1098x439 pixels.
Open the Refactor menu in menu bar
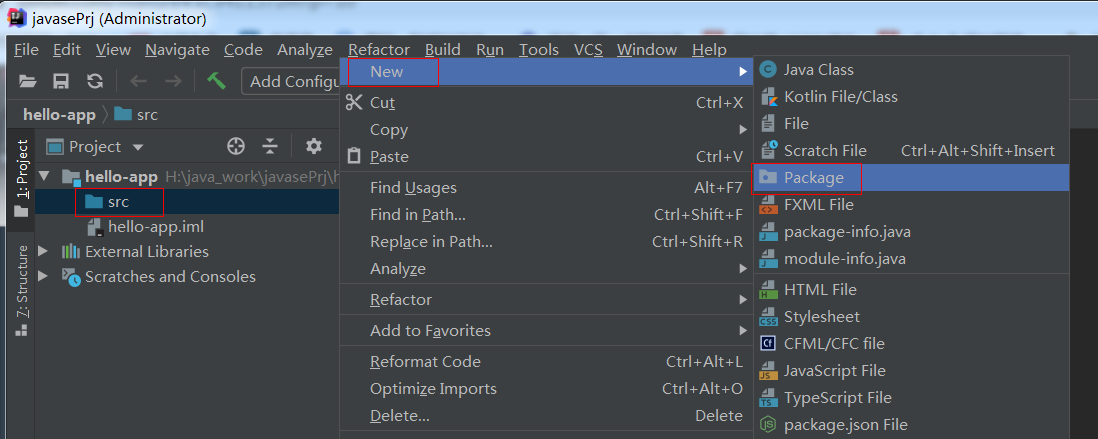click(x=378, y=49)
